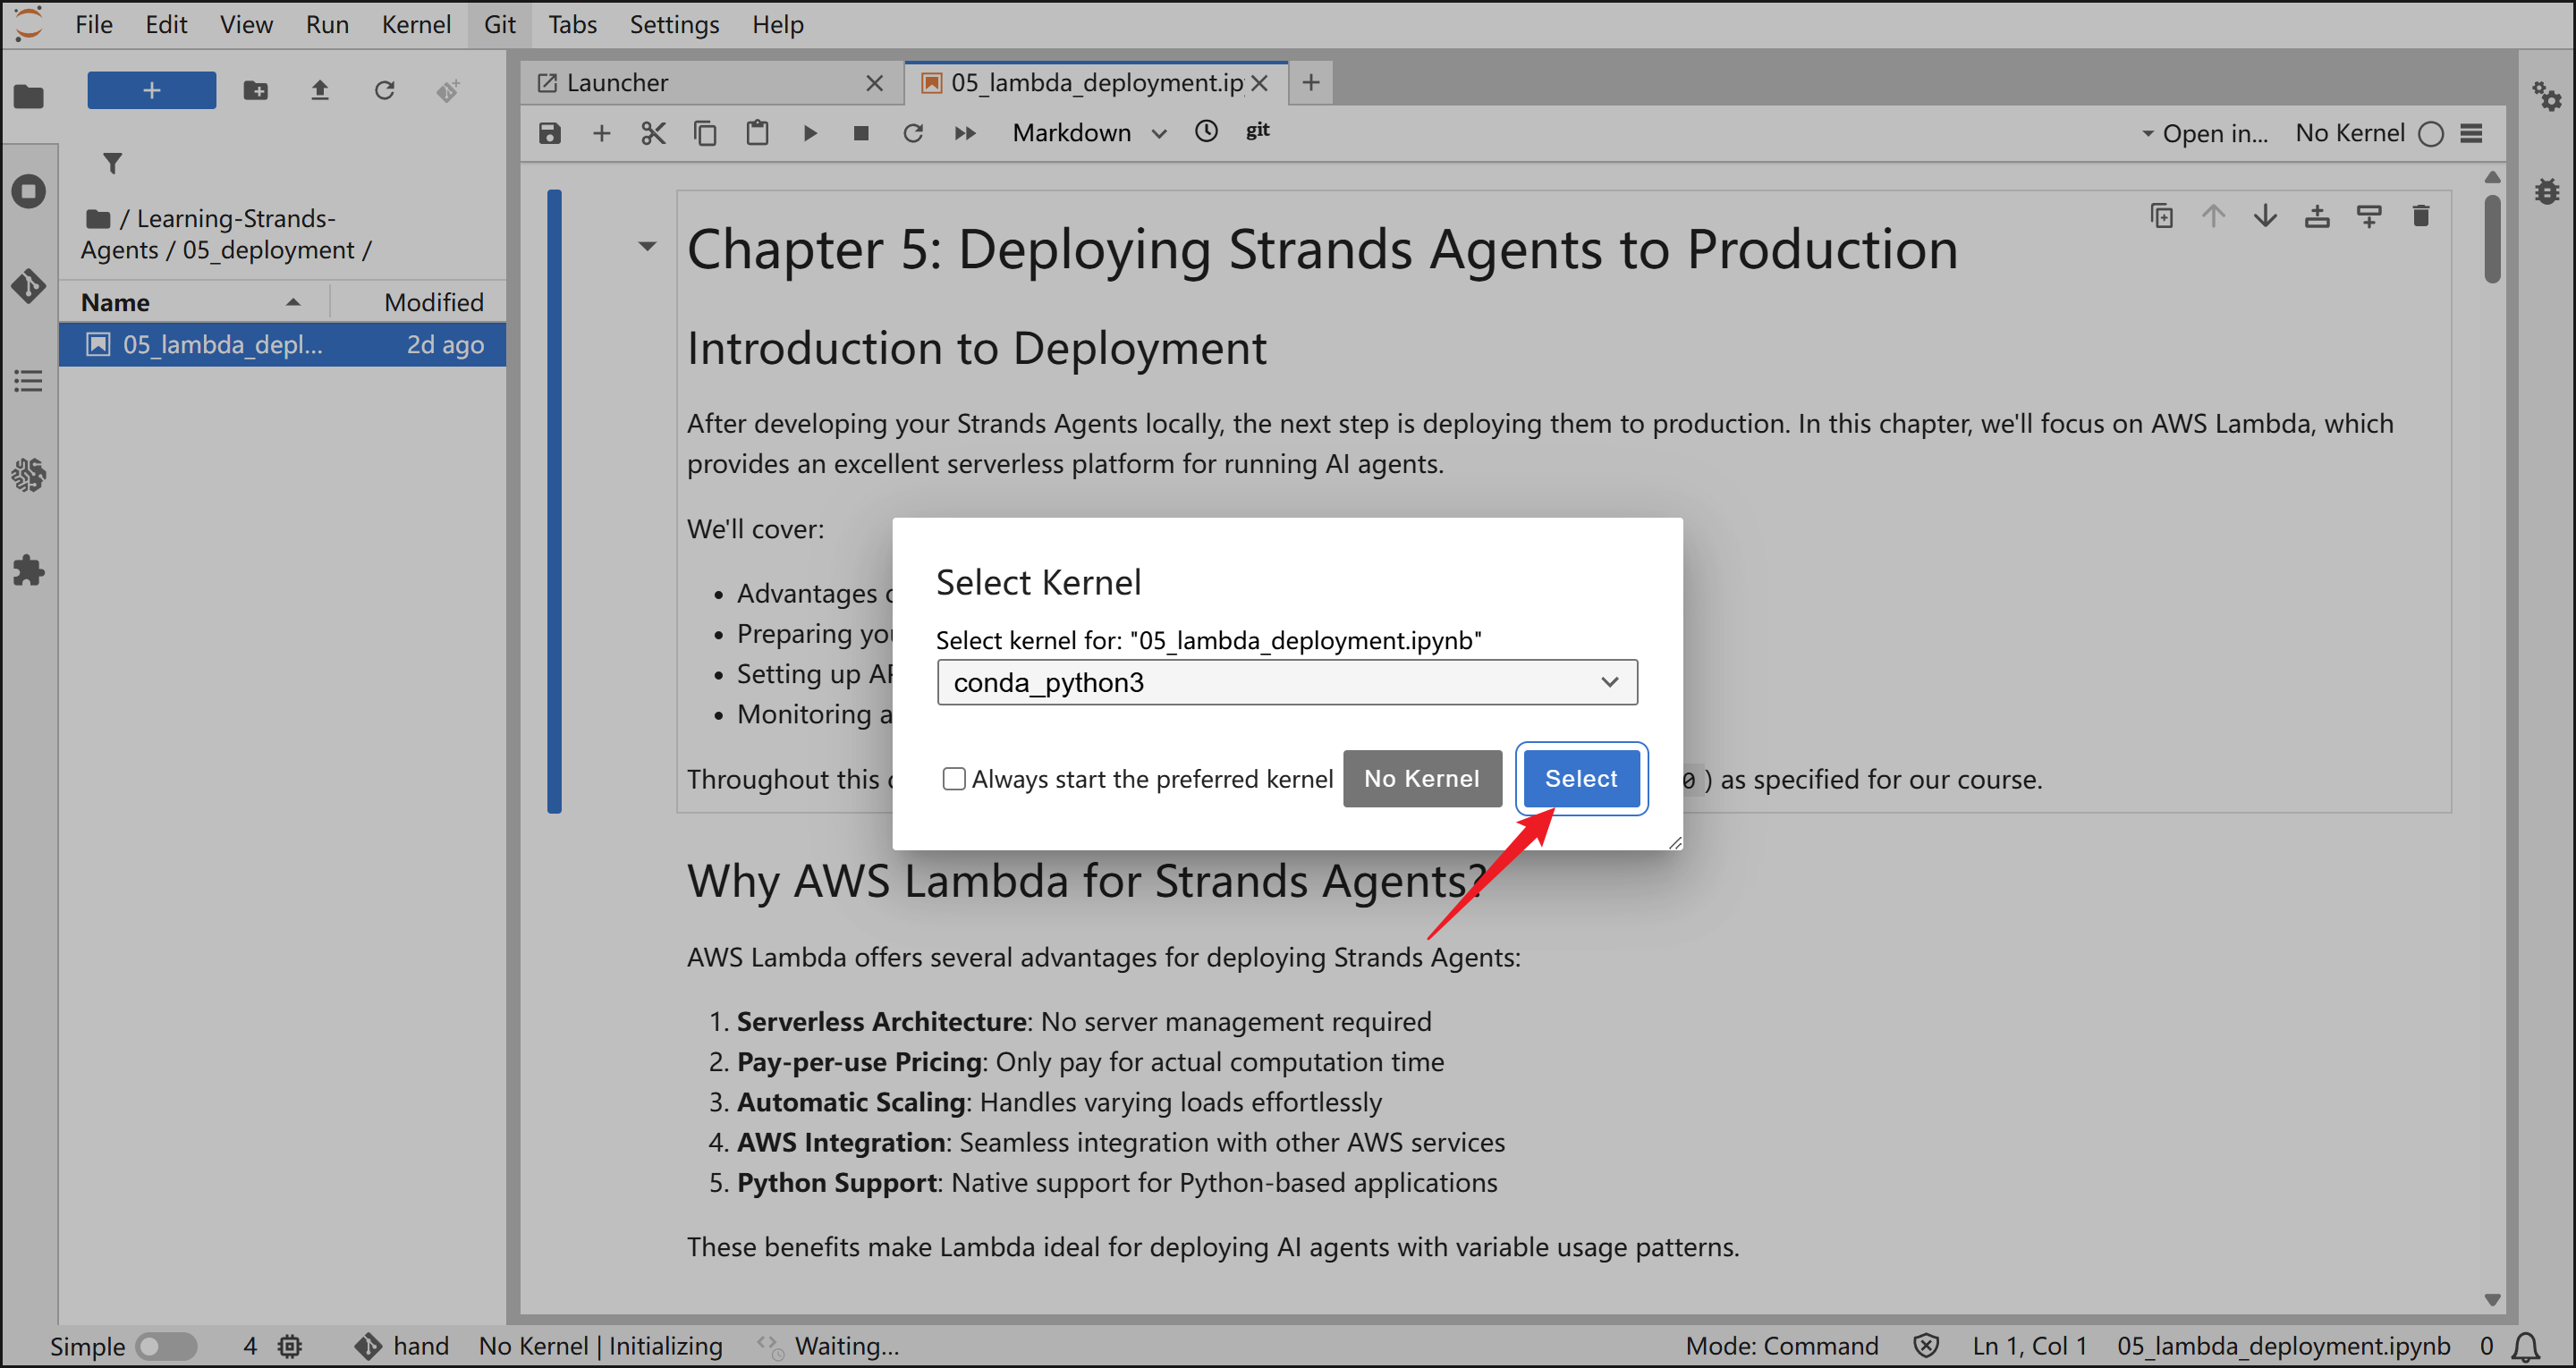2576x1368 pixels.
Task: Click the No Kernel button in dialog
Action: click(x=1421, y=778)
